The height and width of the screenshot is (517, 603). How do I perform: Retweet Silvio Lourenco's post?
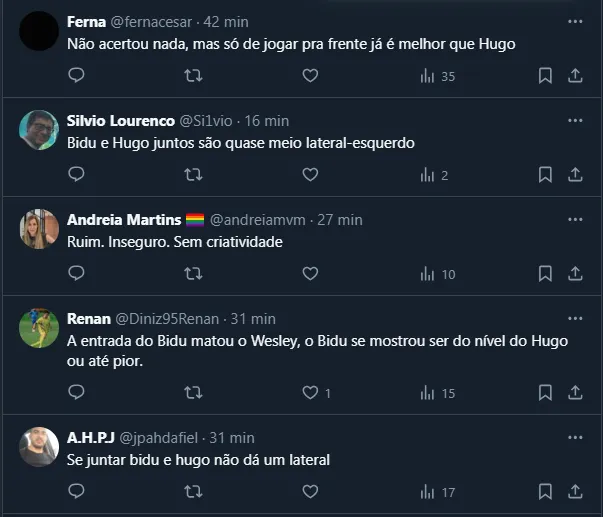pos(194,174)
